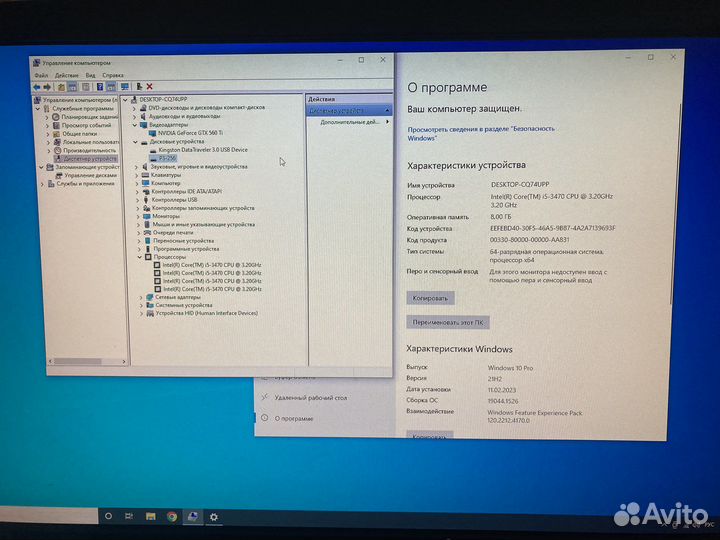This screenshot has width=720, height=540.
Task: Expand Аудиовходы и аудиовыходы node
Action: [x=134, y=117]
